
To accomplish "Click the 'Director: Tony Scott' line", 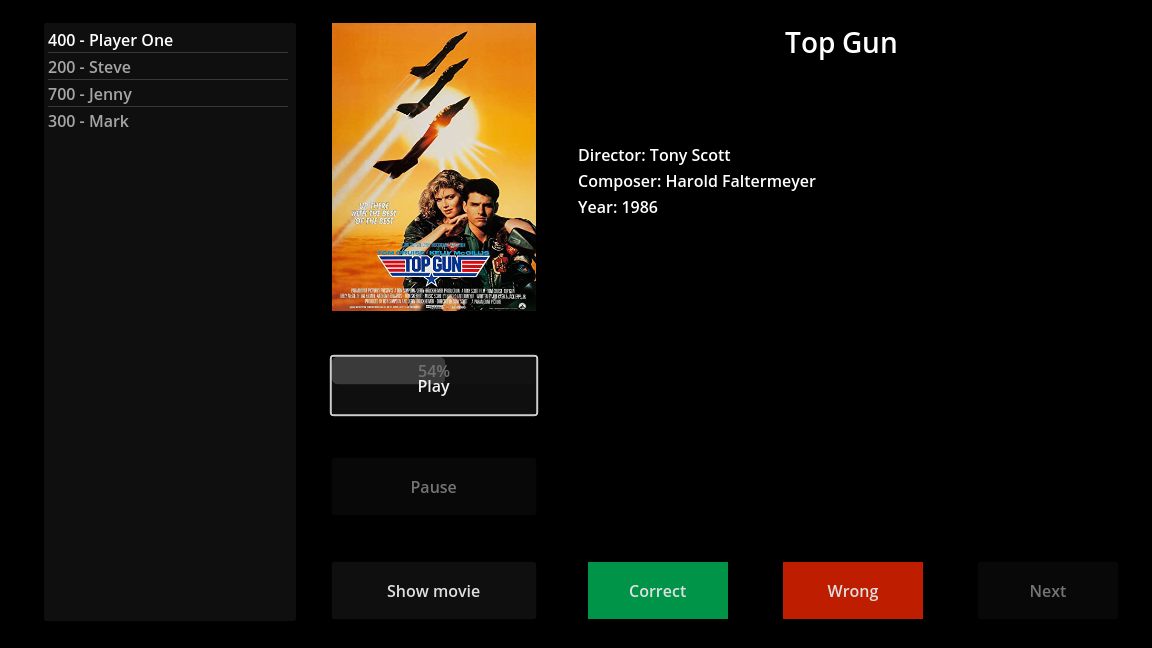I will (x=654, y=155).
